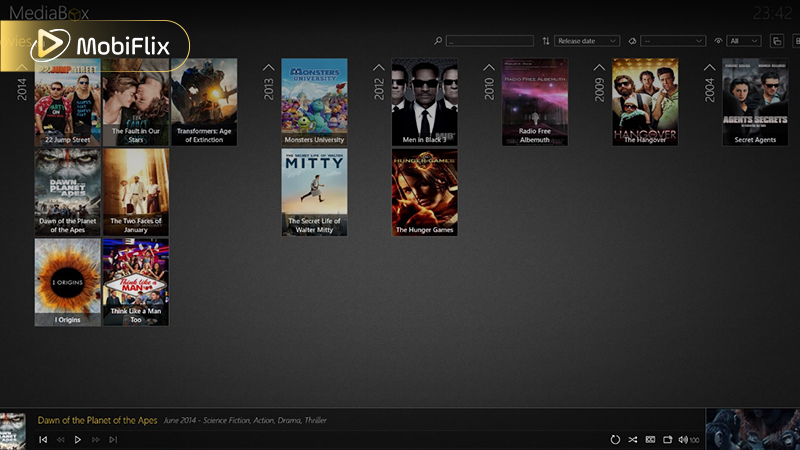Select The Fault in Our Stars poster
This screenshot has width=800, height=450.
pyautogui.click(x=136, y=102)
